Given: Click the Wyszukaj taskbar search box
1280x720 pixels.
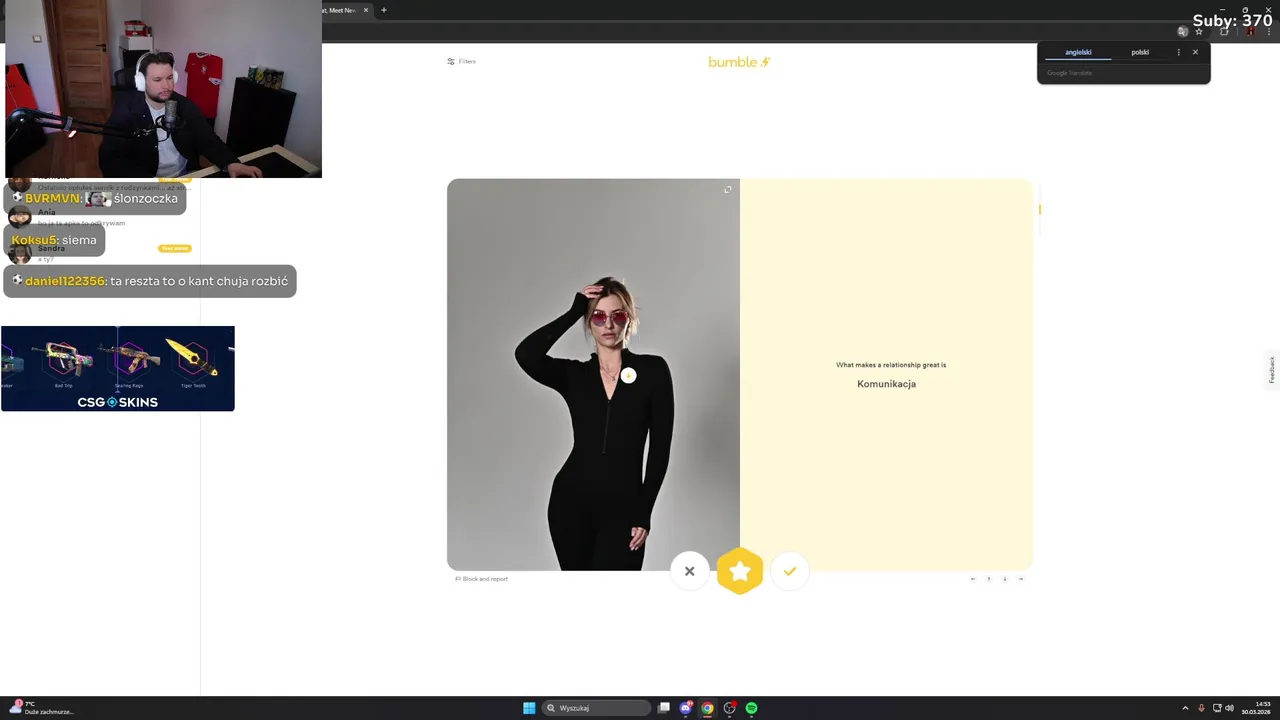Looking at the screenshot, I should pos(596,708).
